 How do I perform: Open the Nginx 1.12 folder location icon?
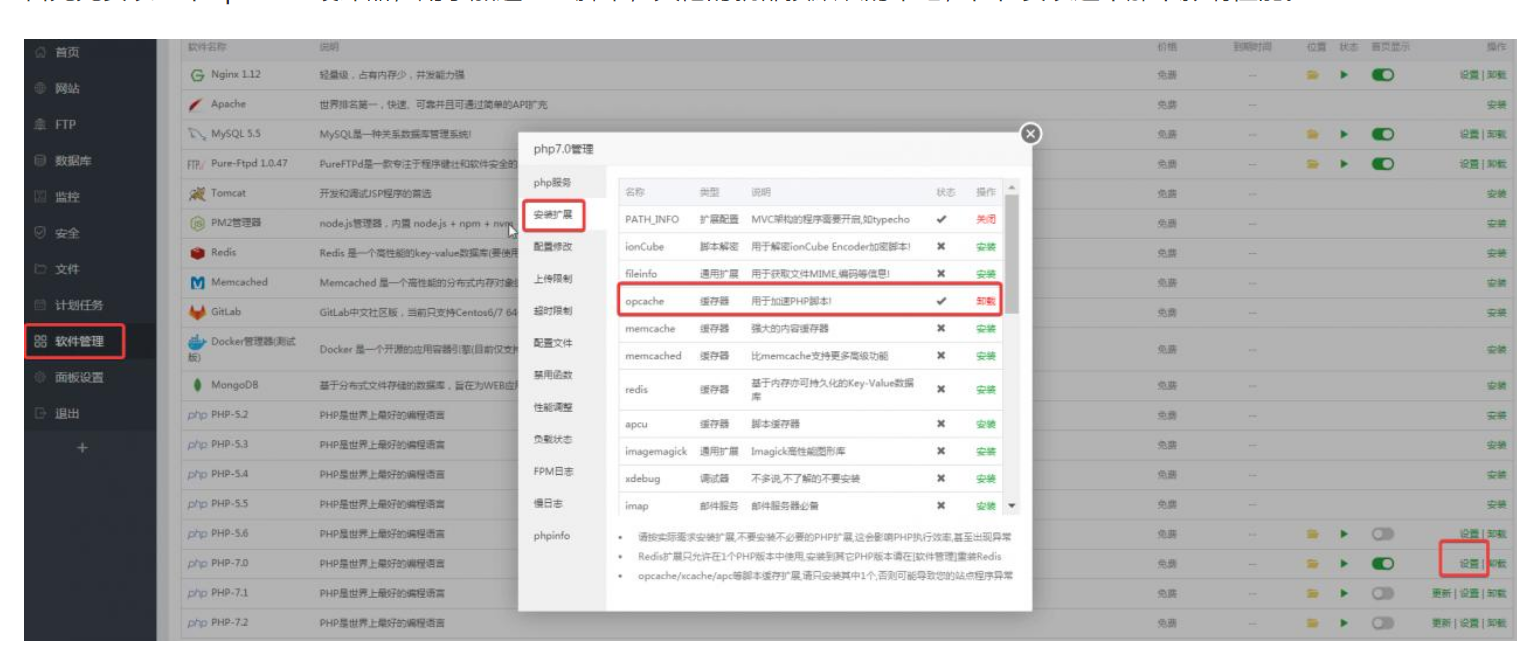[1313, 75]
